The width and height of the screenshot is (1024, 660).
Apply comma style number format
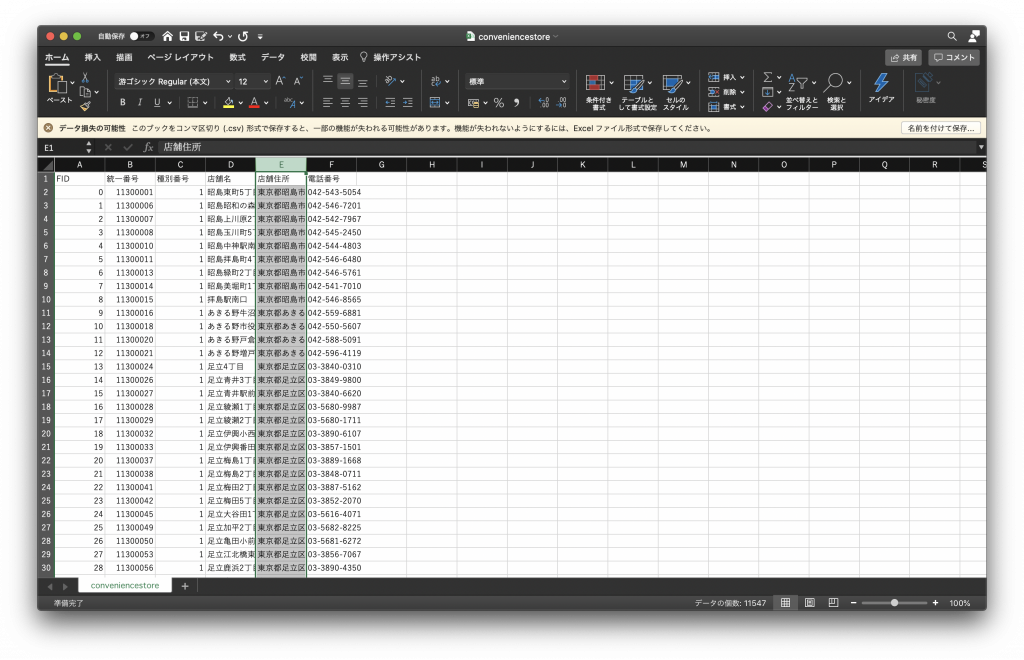(517, 102)
